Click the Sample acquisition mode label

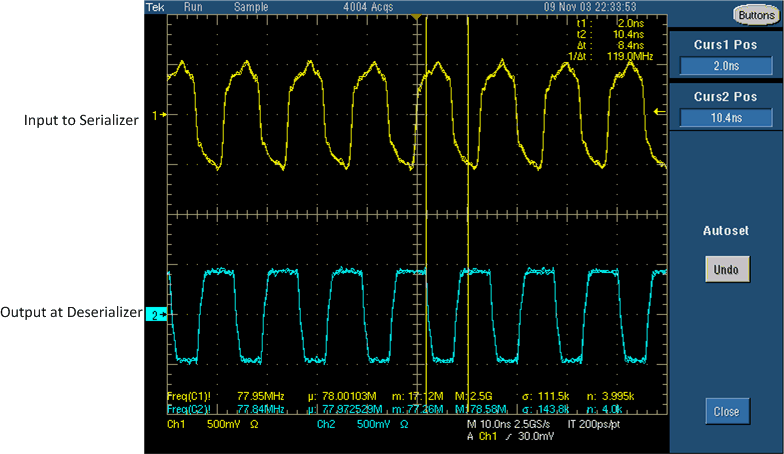[x=250, y=7]
